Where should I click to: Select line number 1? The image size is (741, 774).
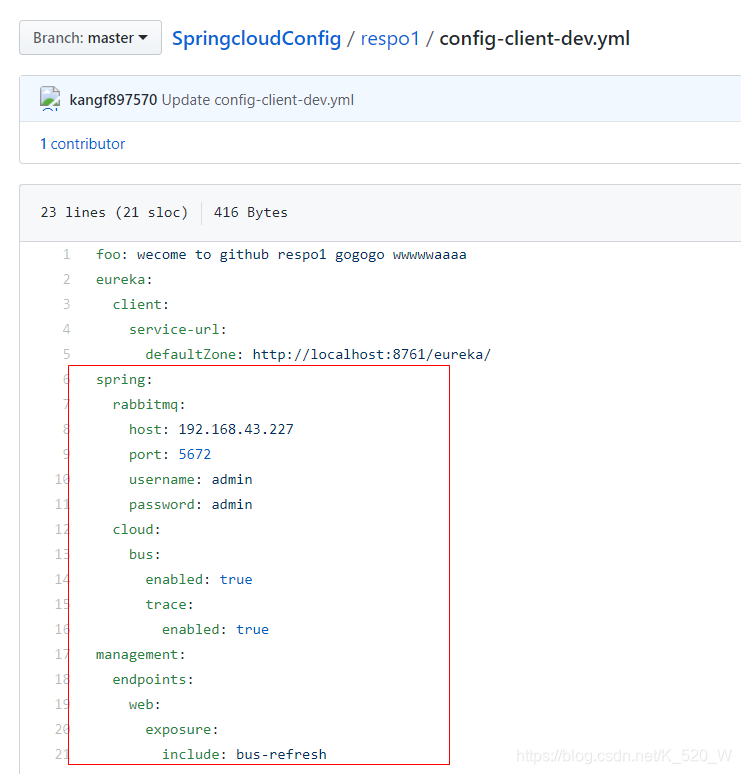[x=67, y=255]
